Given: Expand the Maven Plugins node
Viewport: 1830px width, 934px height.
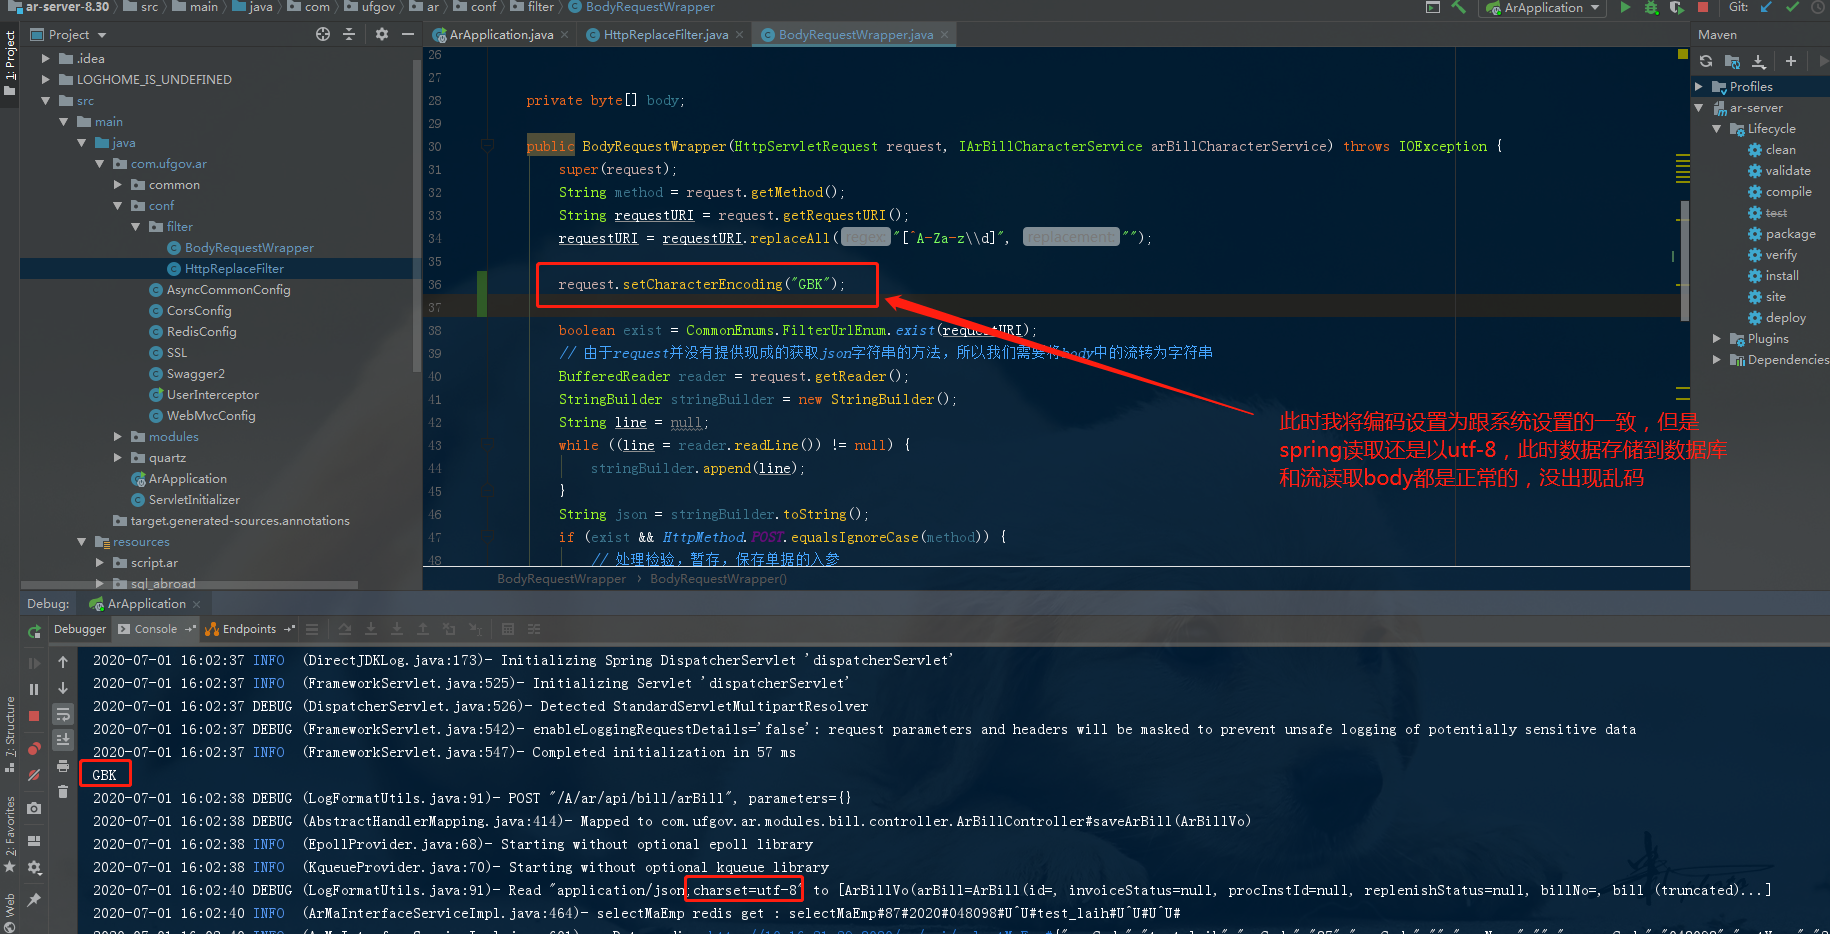Looking at the screenshot, I should coord(1717,339).
